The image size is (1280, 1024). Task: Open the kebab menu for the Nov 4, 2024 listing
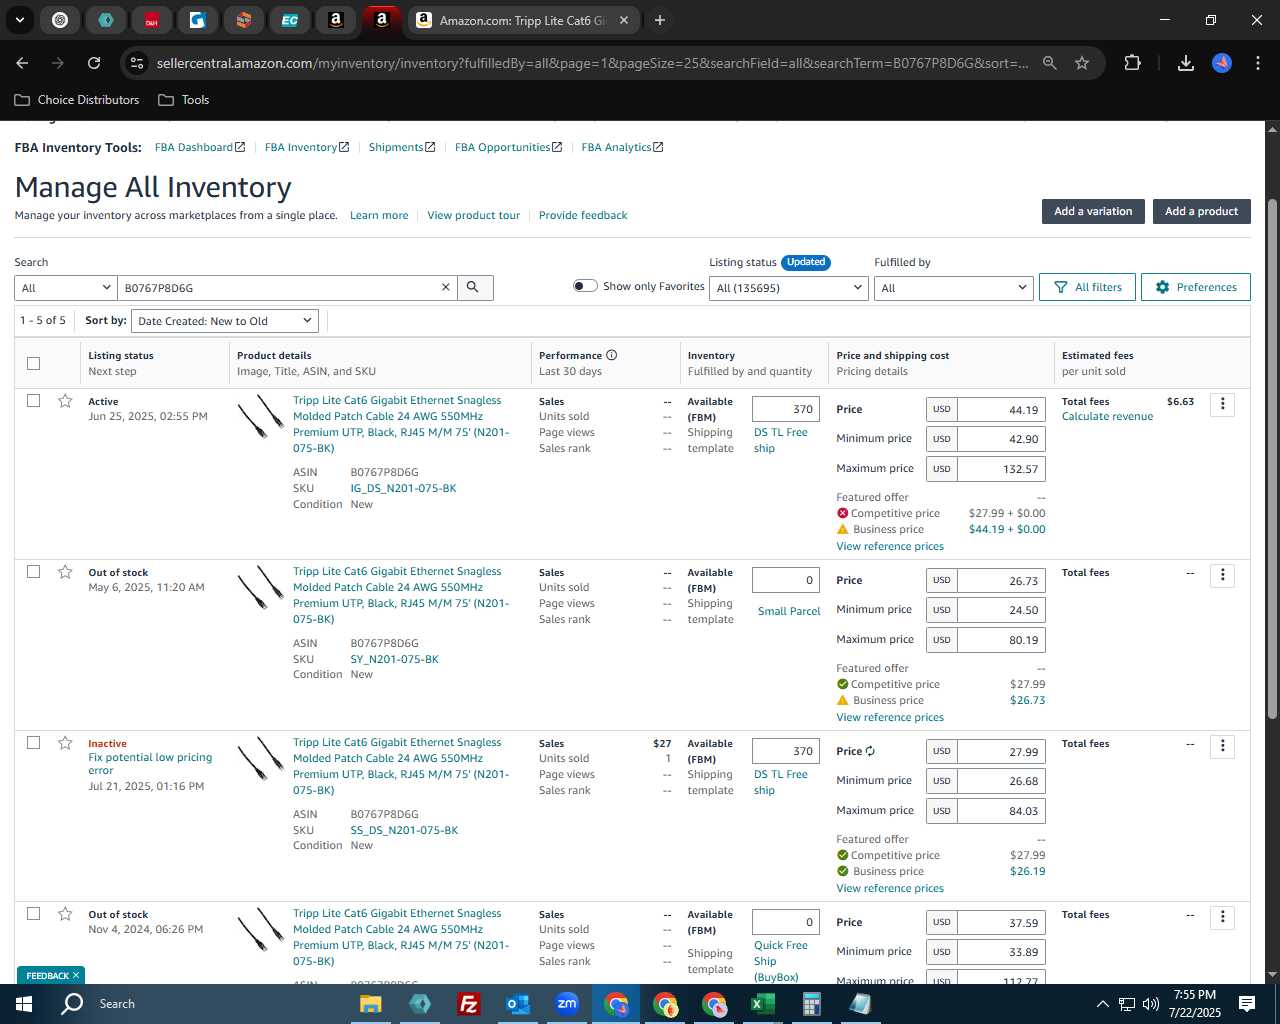[x=1222, y=917]
